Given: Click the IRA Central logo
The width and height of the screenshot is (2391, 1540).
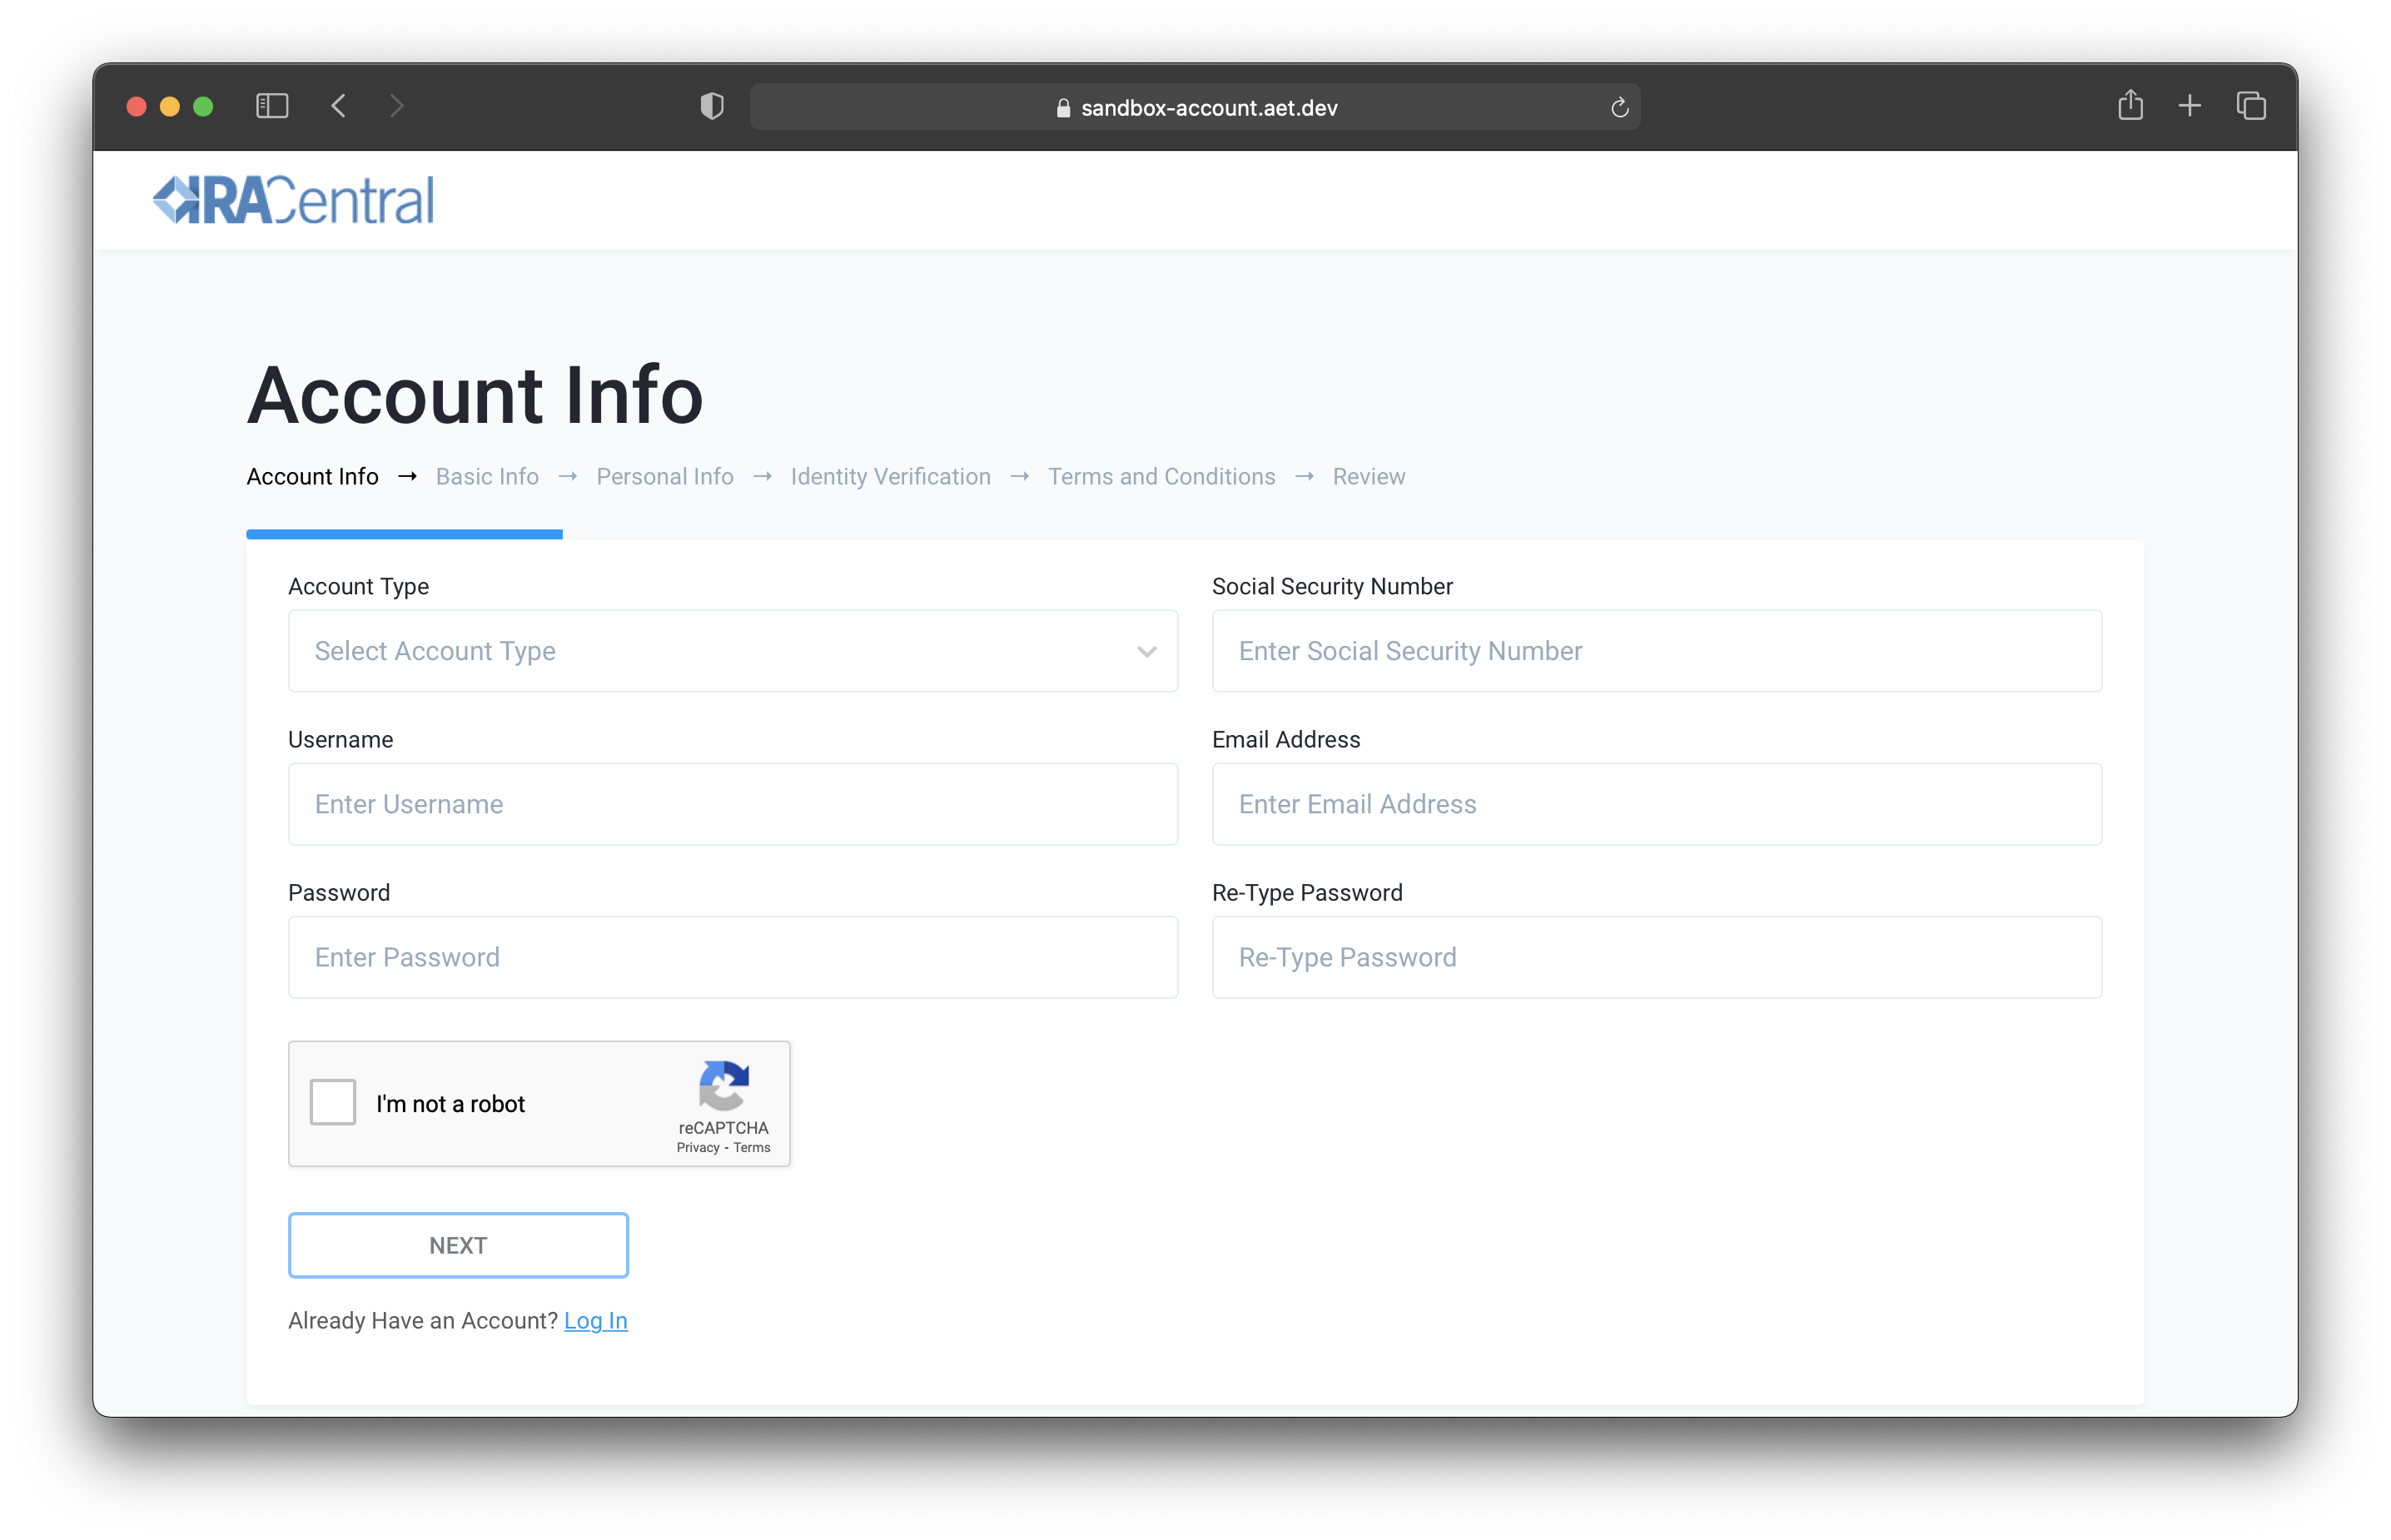Looking at the screenshot, I should 293,200.
